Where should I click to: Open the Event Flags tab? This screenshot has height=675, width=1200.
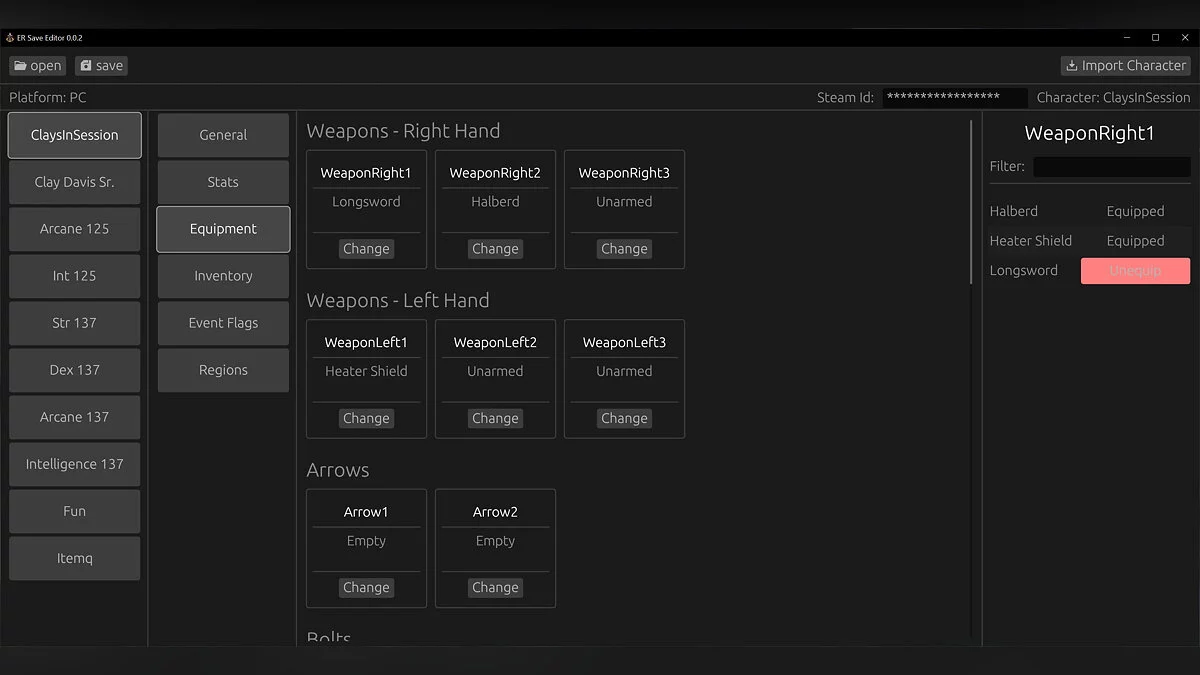point(222,323)
